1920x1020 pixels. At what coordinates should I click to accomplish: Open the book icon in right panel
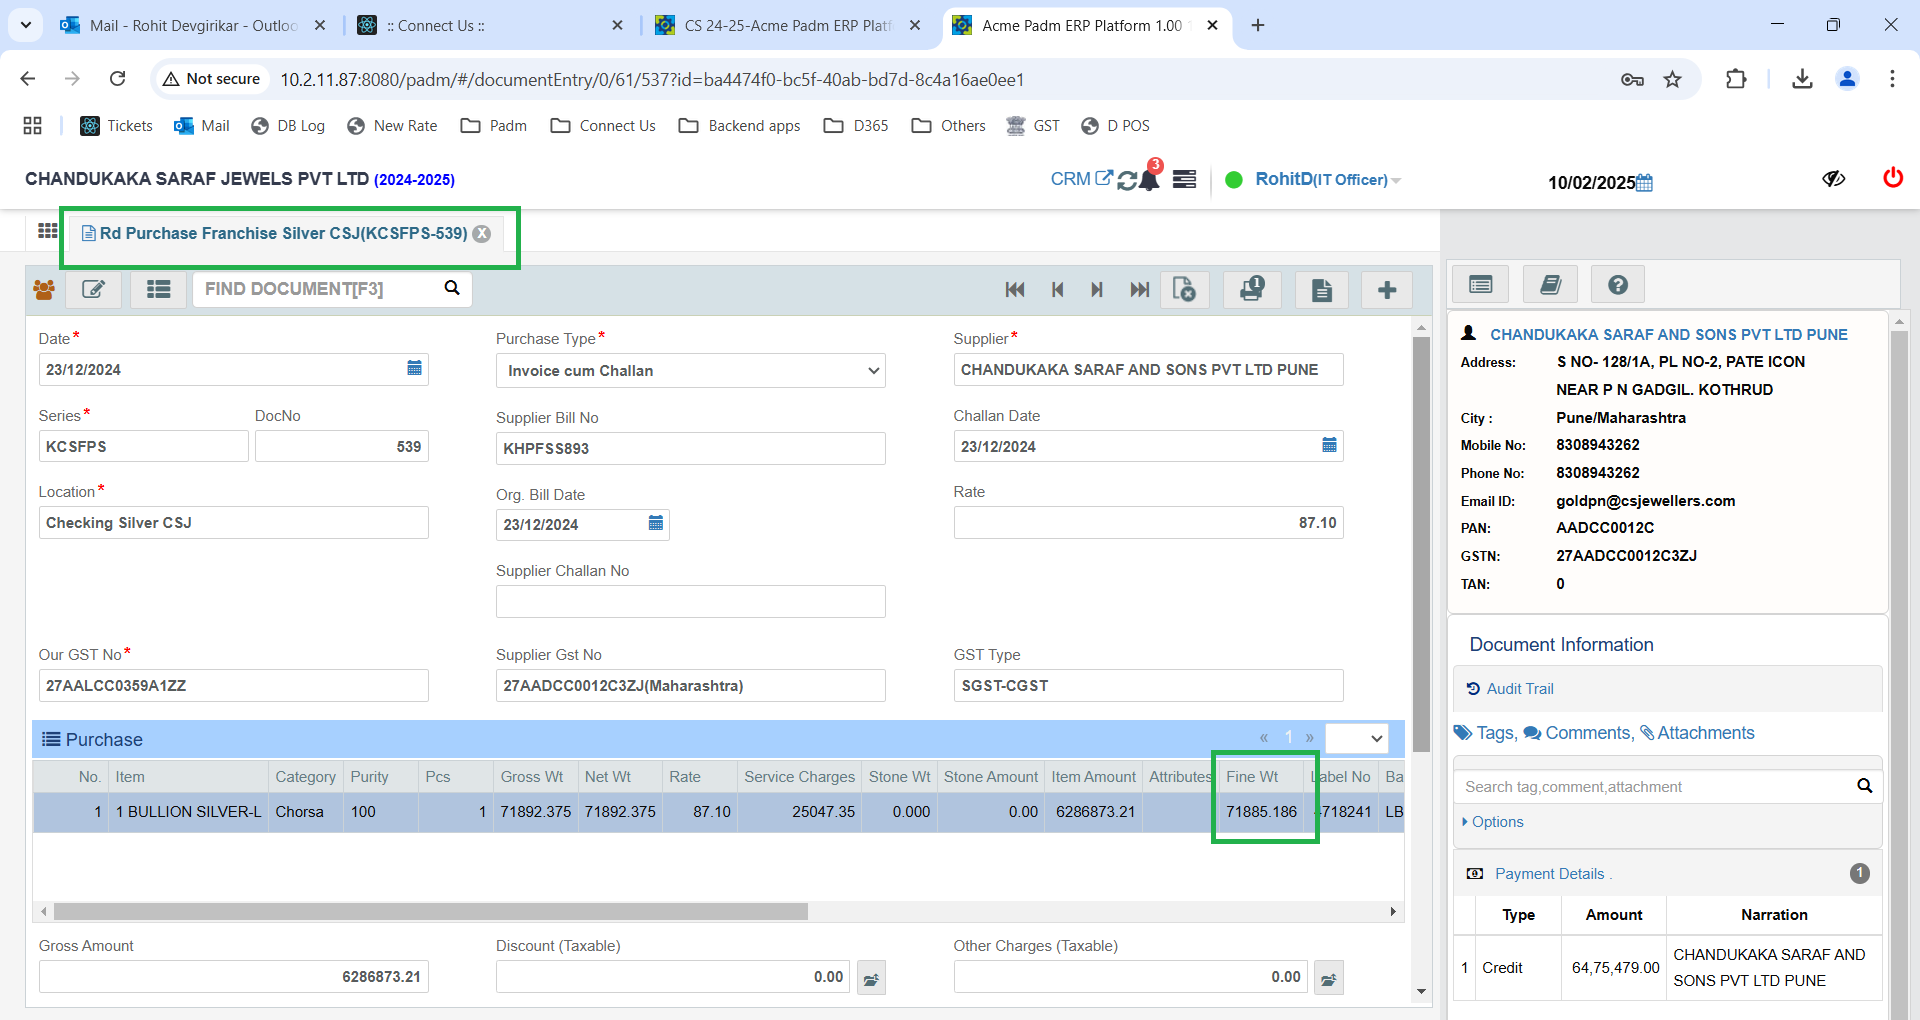pos(1550,285)
